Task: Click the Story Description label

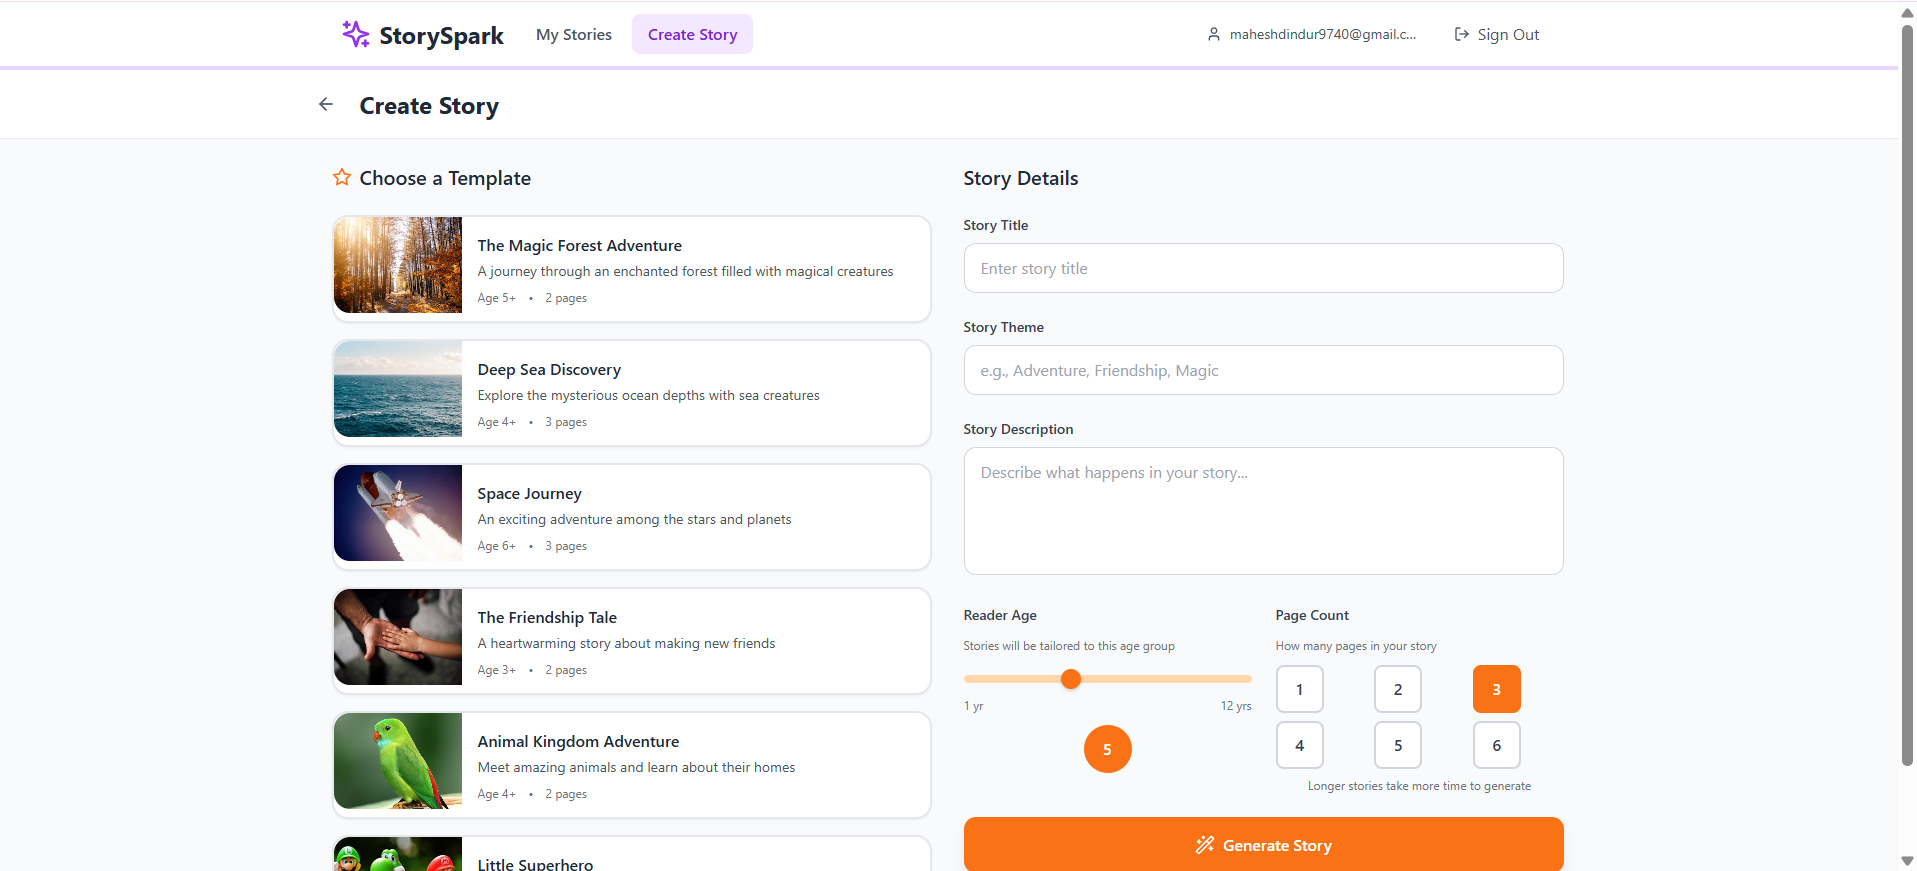Action: pos(1018,429)
